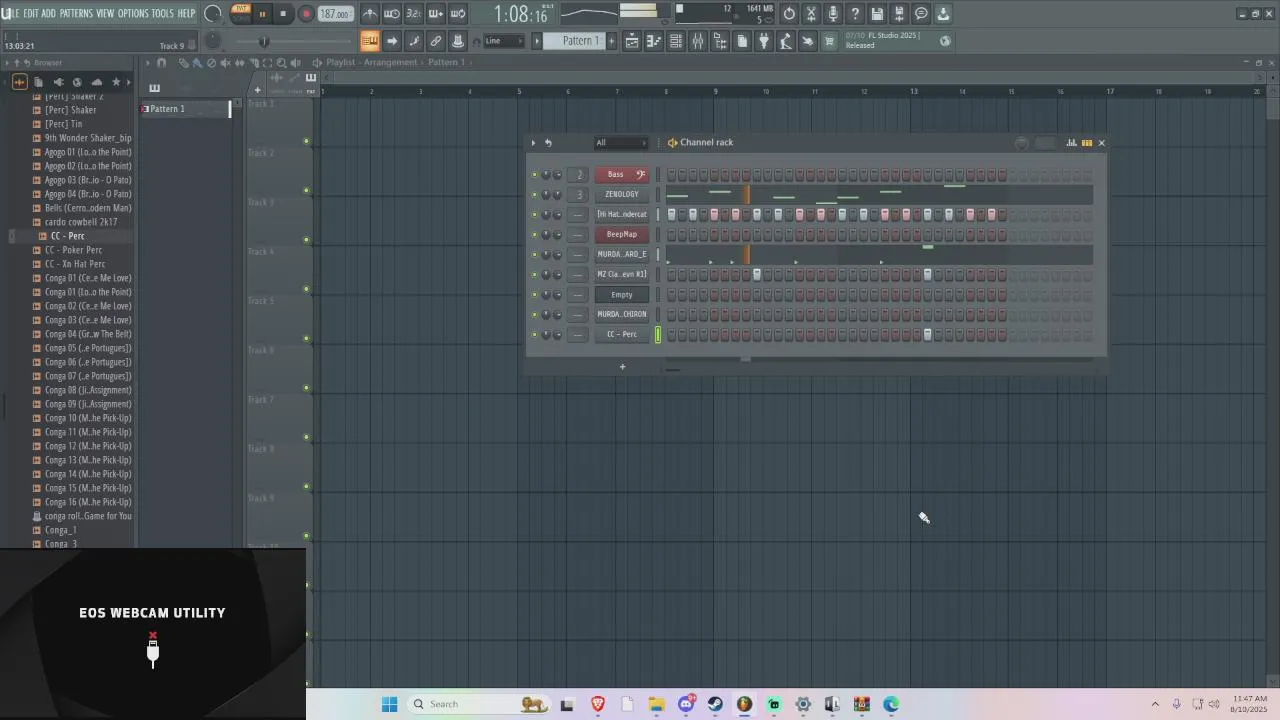Open the Line snap dropdown
This screenshot has height=720, width=1280.
(x=504, y=41)
